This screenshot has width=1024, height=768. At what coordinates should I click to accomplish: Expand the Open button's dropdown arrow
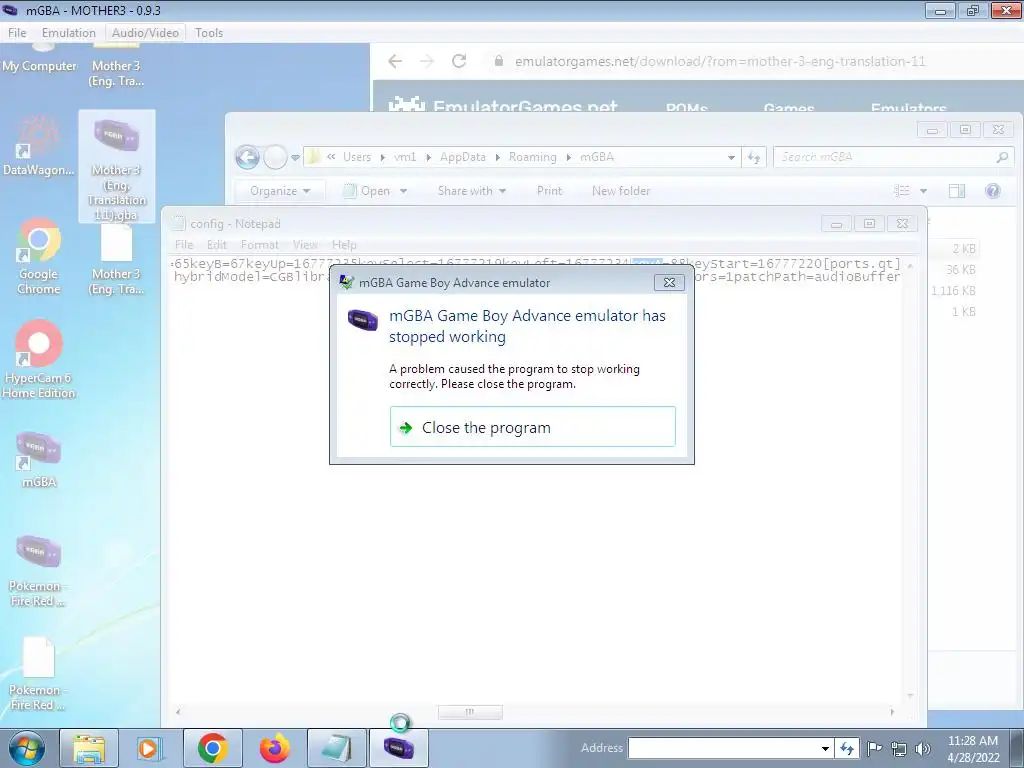click(x=404, y=191)
